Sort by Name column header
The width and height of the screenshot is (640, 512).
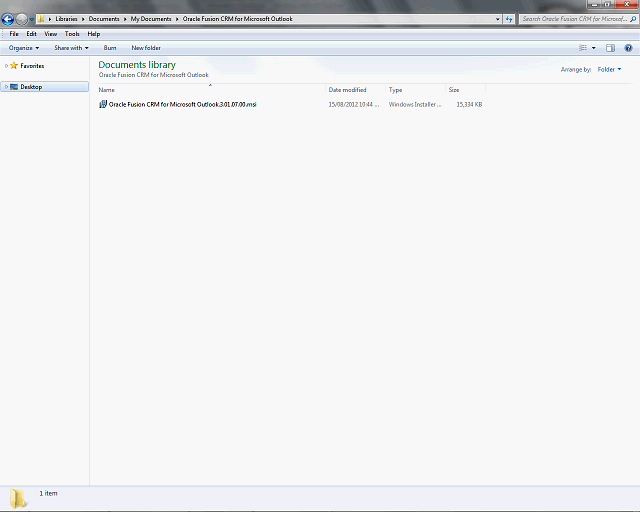point(211,90)
